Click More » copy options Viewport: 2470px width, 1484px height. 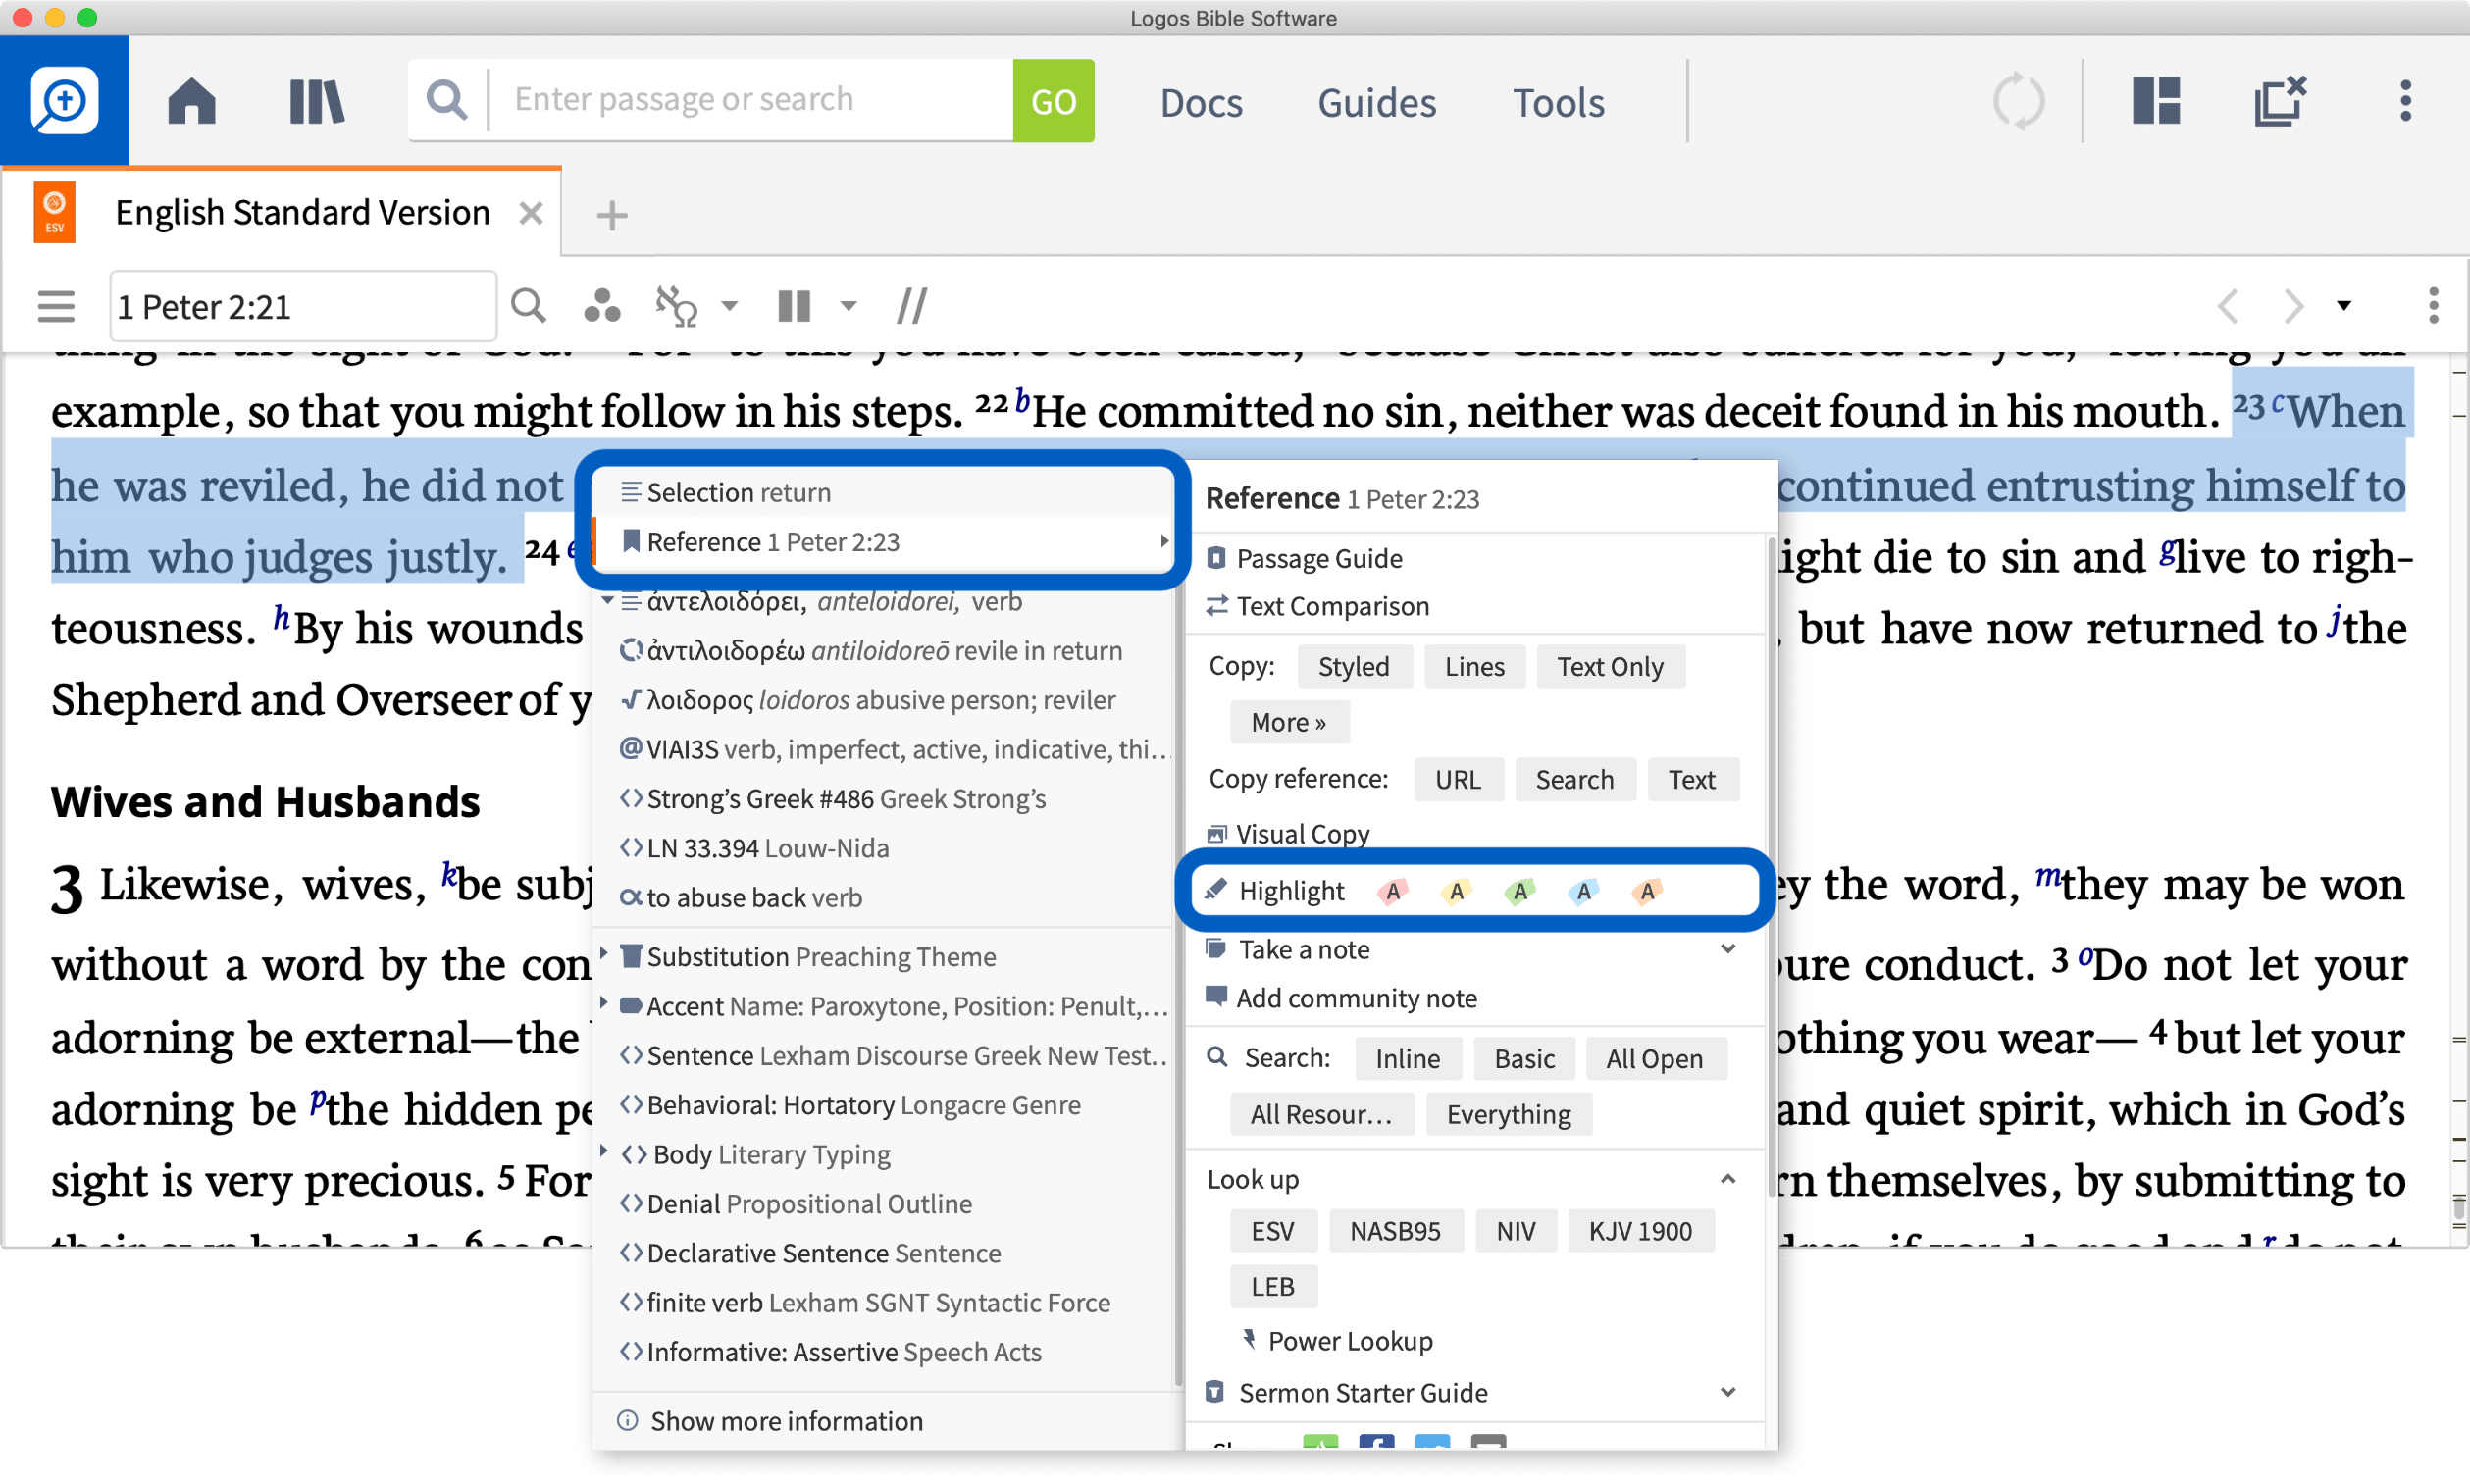(x=1288, y=723)
